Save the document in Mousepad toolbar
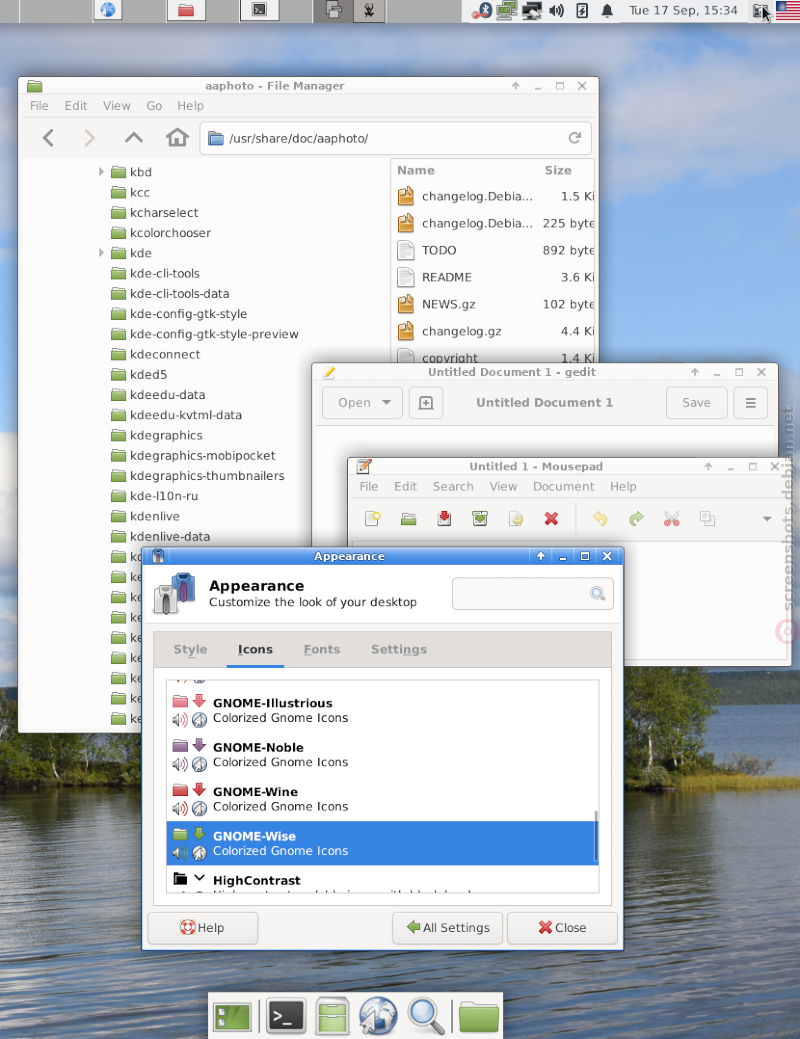The image size is (800, 1039). [x=444, y=518]
